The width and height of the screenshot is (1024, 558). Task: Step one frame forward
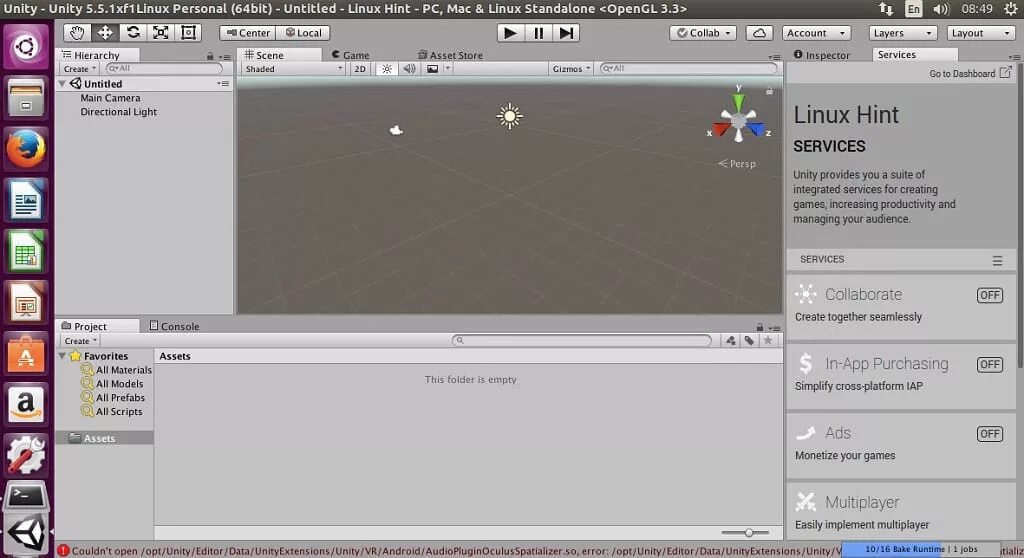tap(566, 33)
